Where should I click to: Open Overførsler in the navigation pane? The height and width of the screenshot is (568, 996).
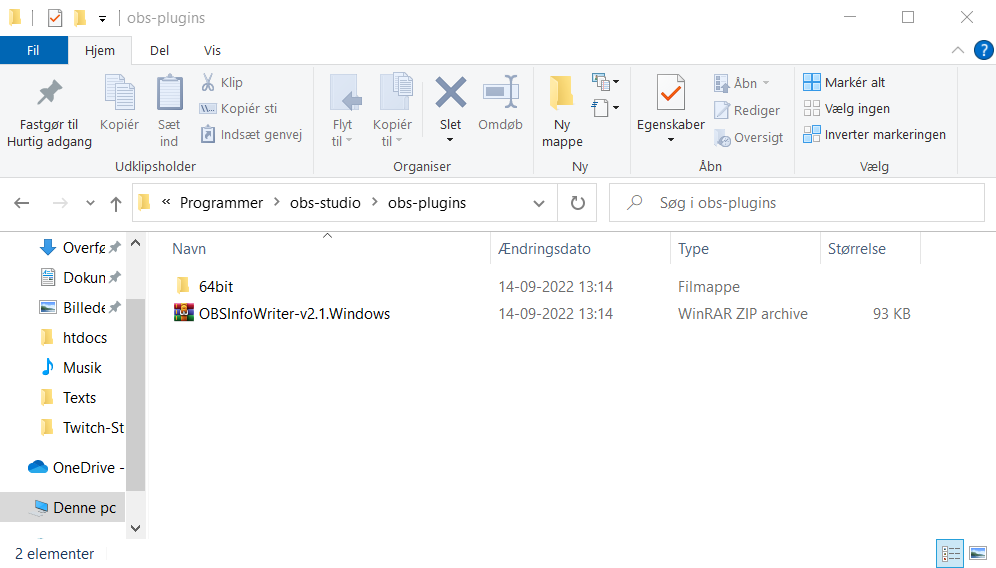(x=80, y=248)
